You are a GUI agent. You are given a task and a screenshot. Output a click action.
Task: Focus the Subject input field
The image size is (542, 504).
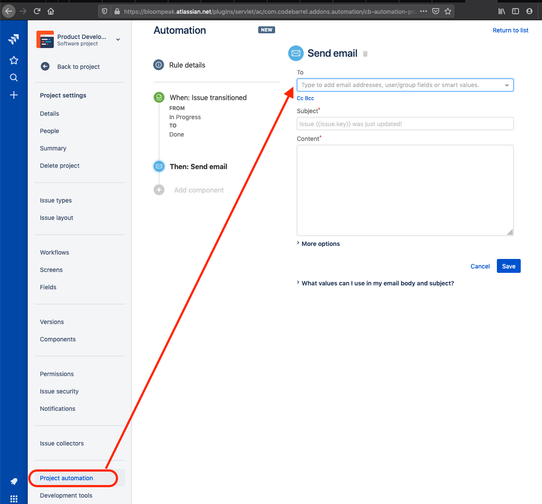click(x=405, y=124)
